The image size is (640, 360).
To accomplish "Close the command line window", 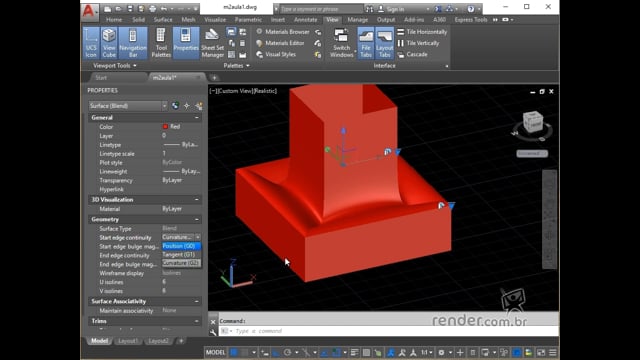I will [x=213, y=322].
